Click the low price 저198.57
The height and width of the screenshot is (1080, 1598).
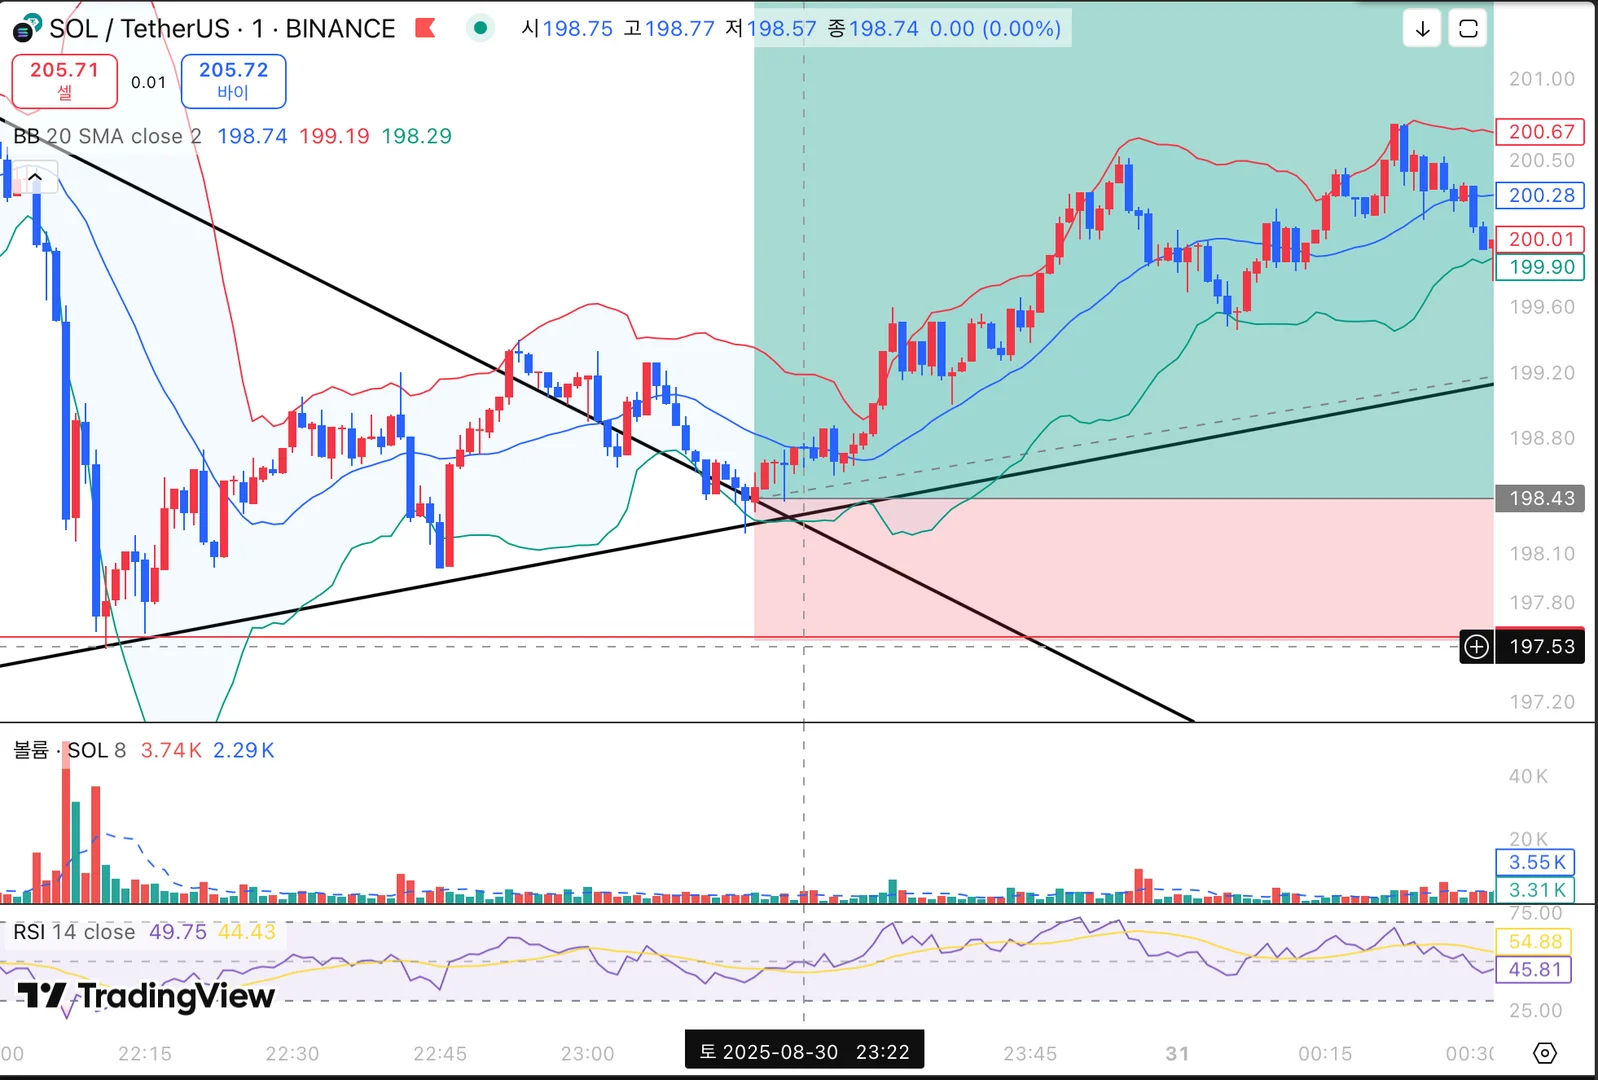pyautogui.click(x=771, y=29)
